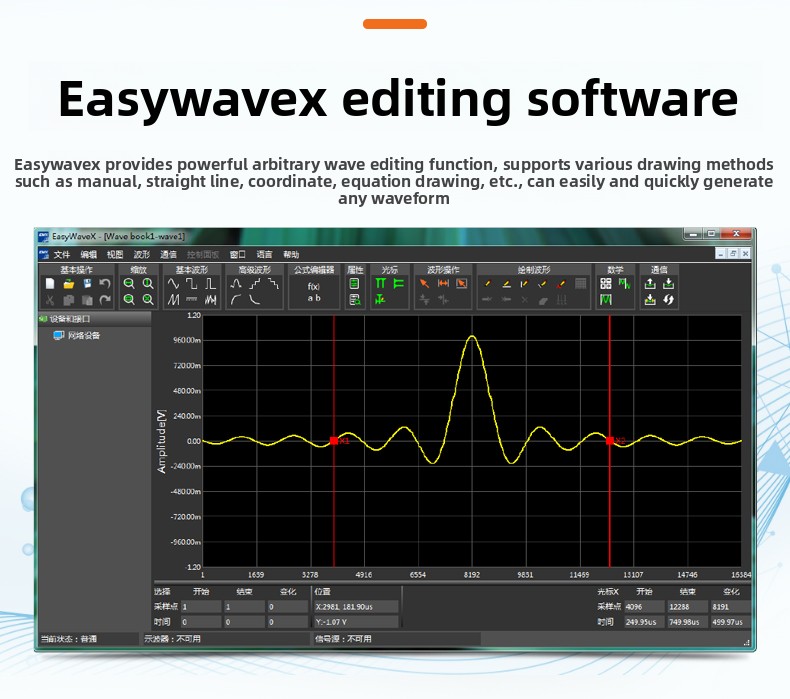Image resolution: width=790 pixels, height=699 pixels.
Task: Click the top-left magnifier icon in 缩放
Action: click(x=129, y=284)
